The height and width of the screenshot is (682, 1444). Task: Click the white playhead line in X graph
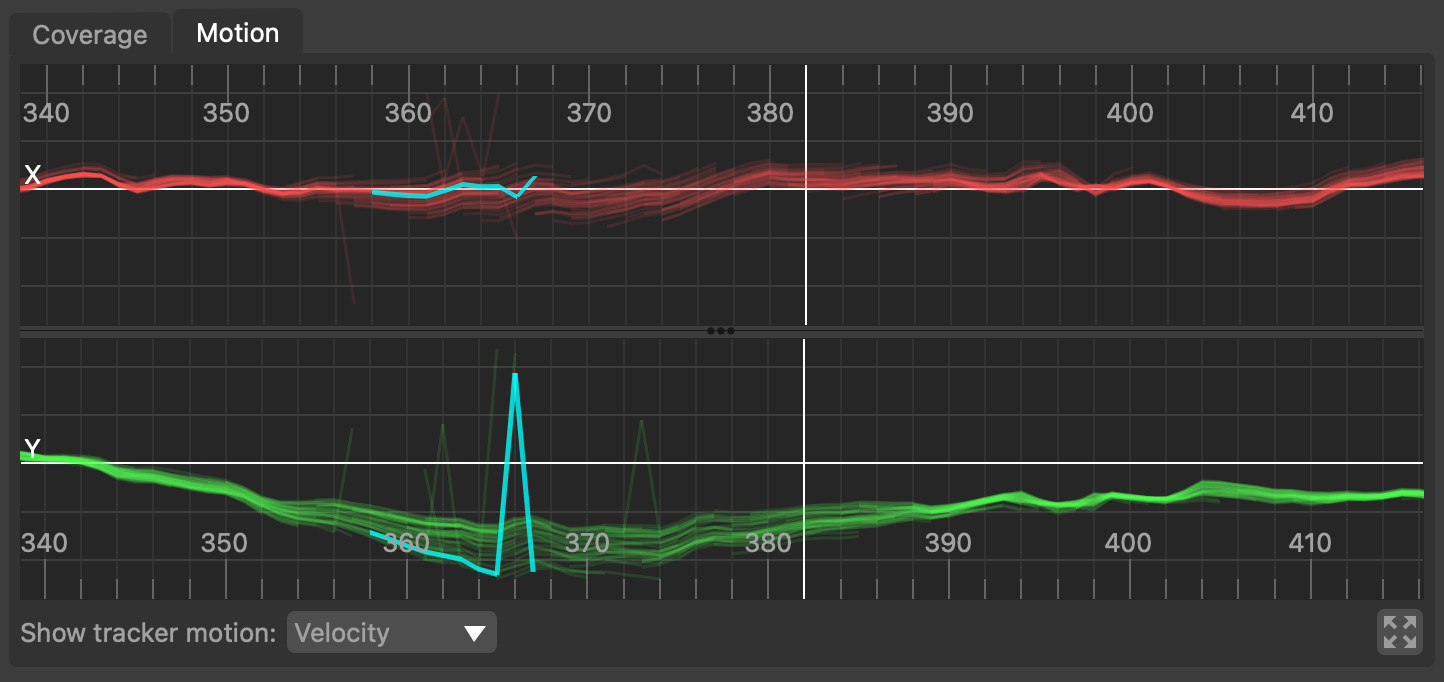(806, 195)
